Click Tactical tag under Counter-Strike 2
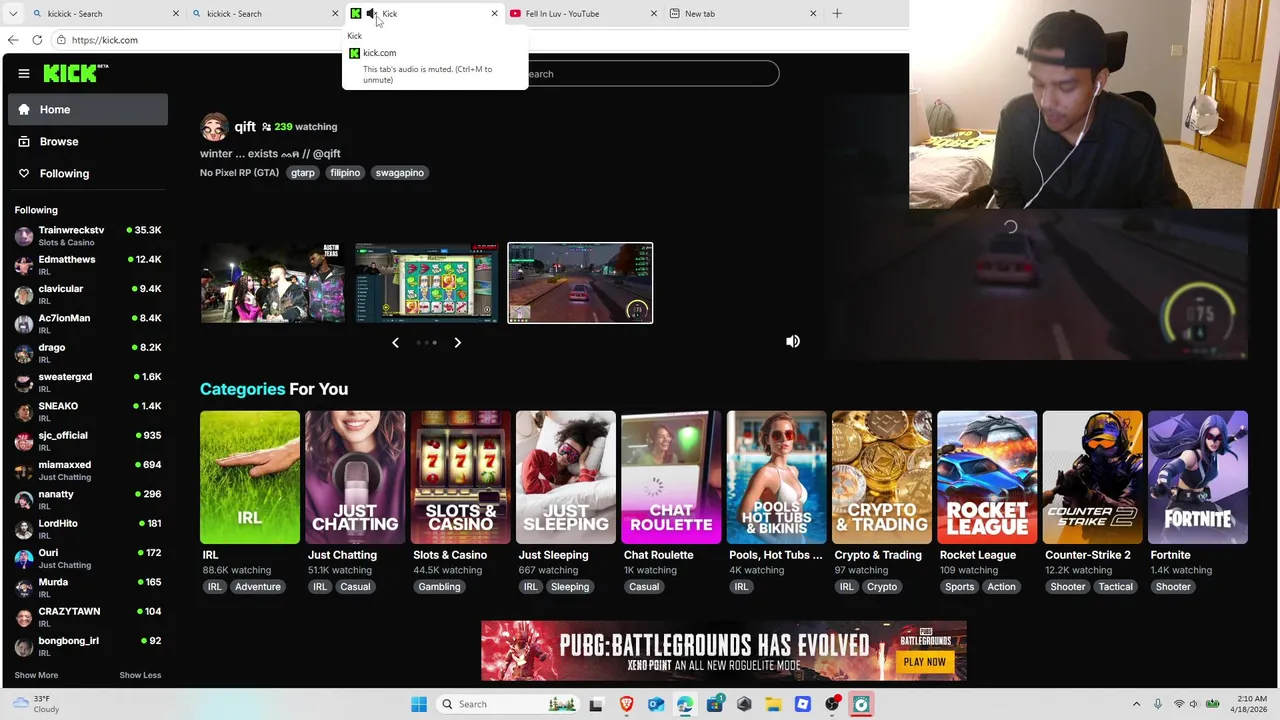This screenshot has width=1280, height=720. pyautogui.click(x=1116, y=587)
